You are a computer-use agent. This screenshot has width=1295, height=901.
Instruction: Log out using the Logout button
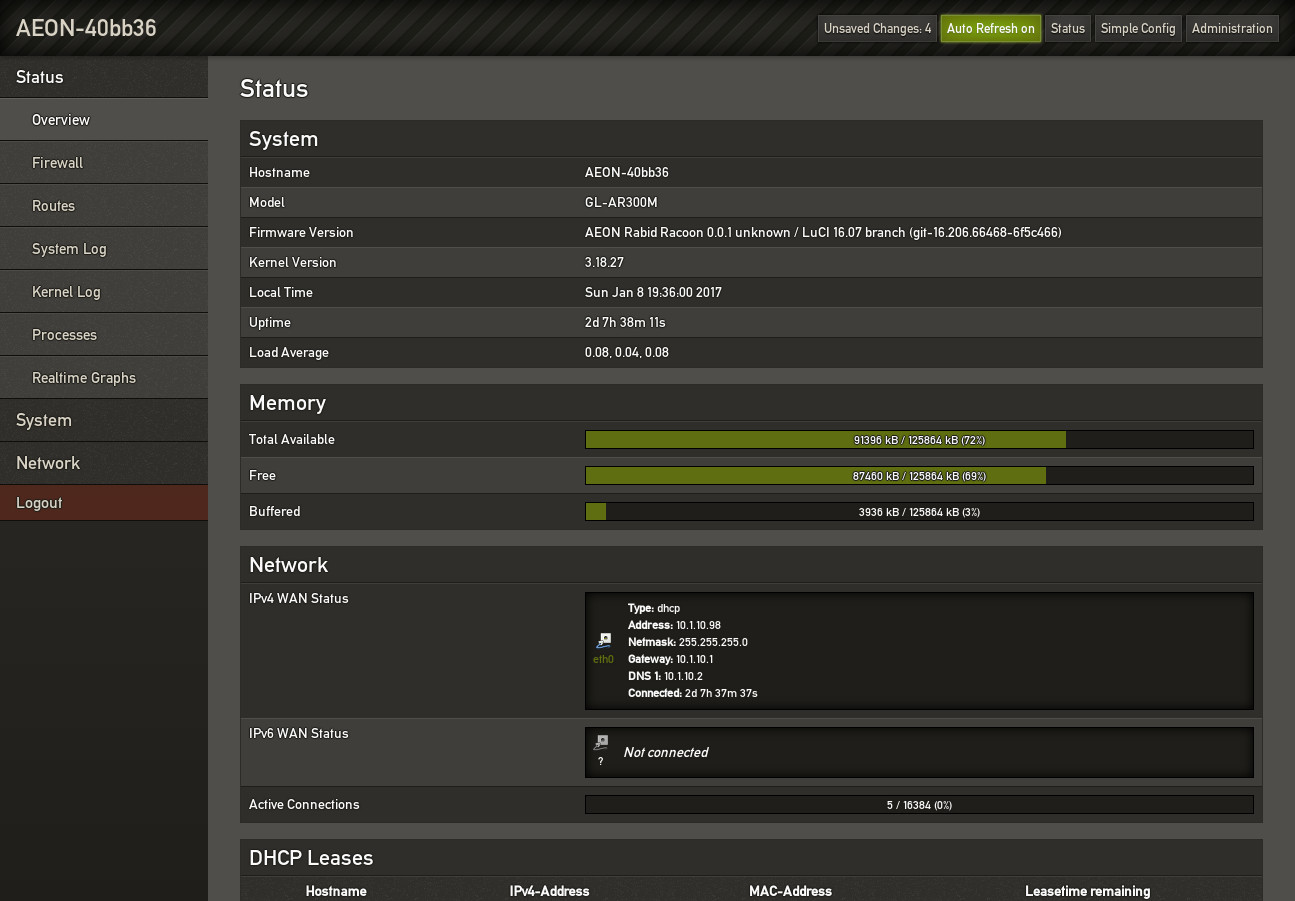(39, 503)
